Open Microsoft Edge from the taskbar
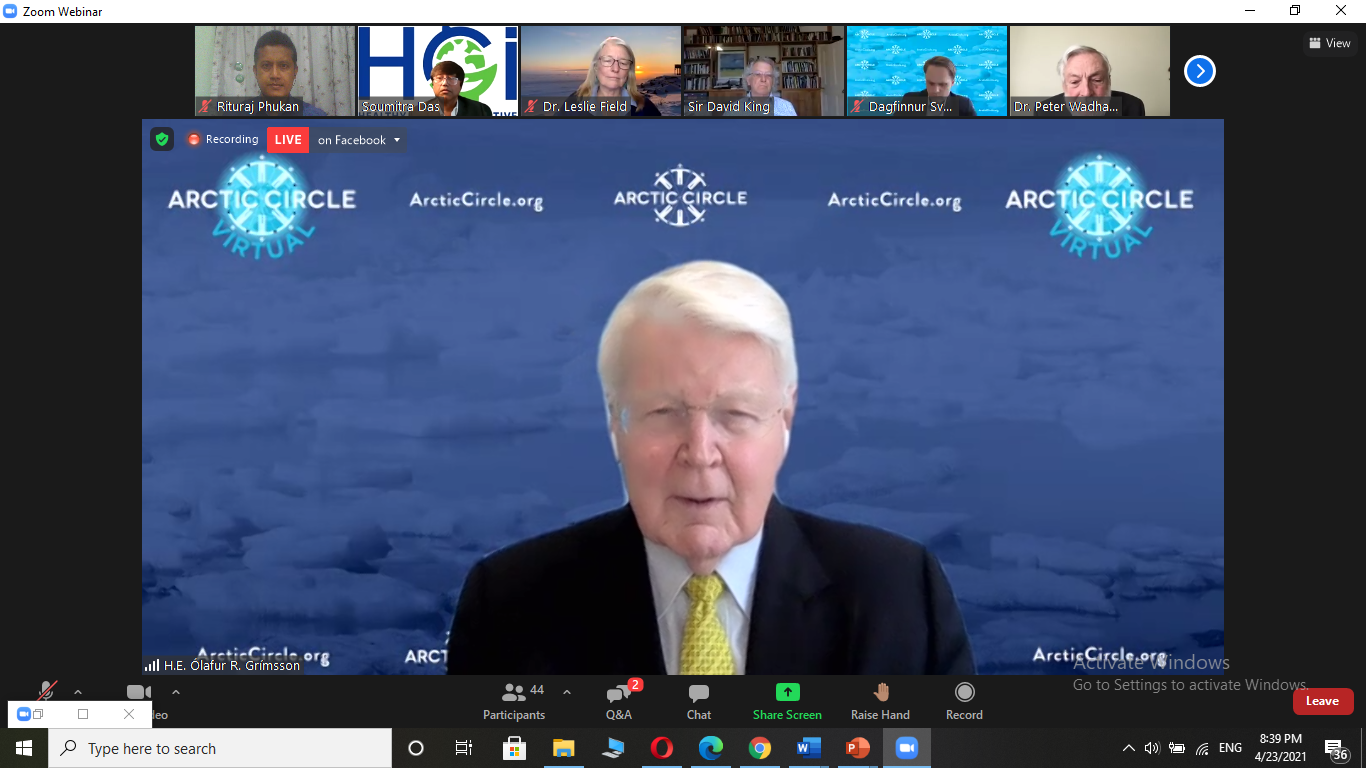Screen dimensions: 1366x768 tap(711, 748)
